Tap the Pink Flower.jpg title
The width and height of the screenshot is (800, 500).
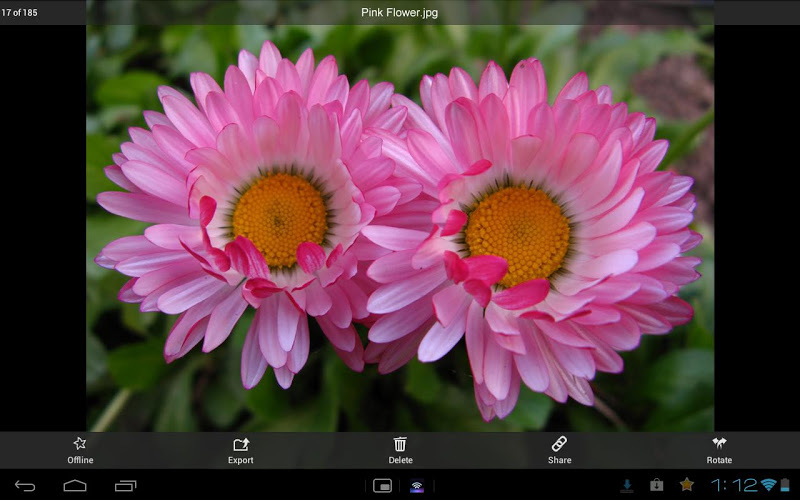click(400, 13)
